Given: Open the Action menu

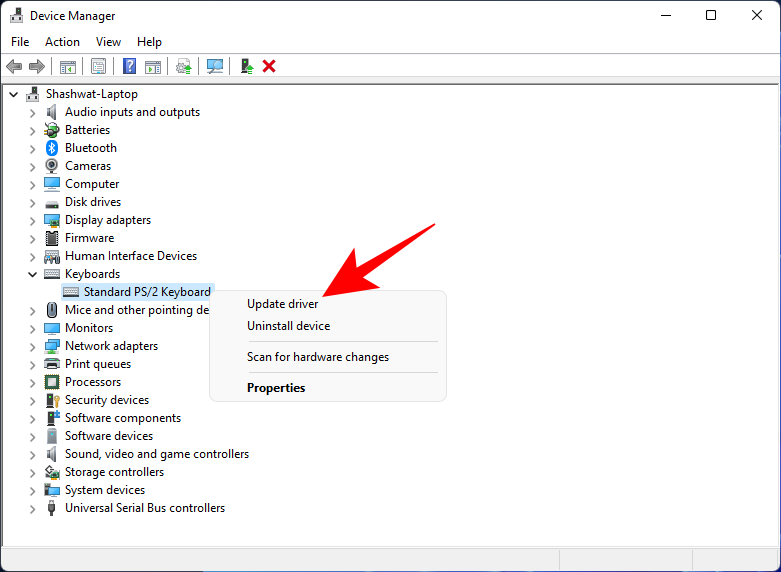Looking at the screenshot, I should coord(62,42).
